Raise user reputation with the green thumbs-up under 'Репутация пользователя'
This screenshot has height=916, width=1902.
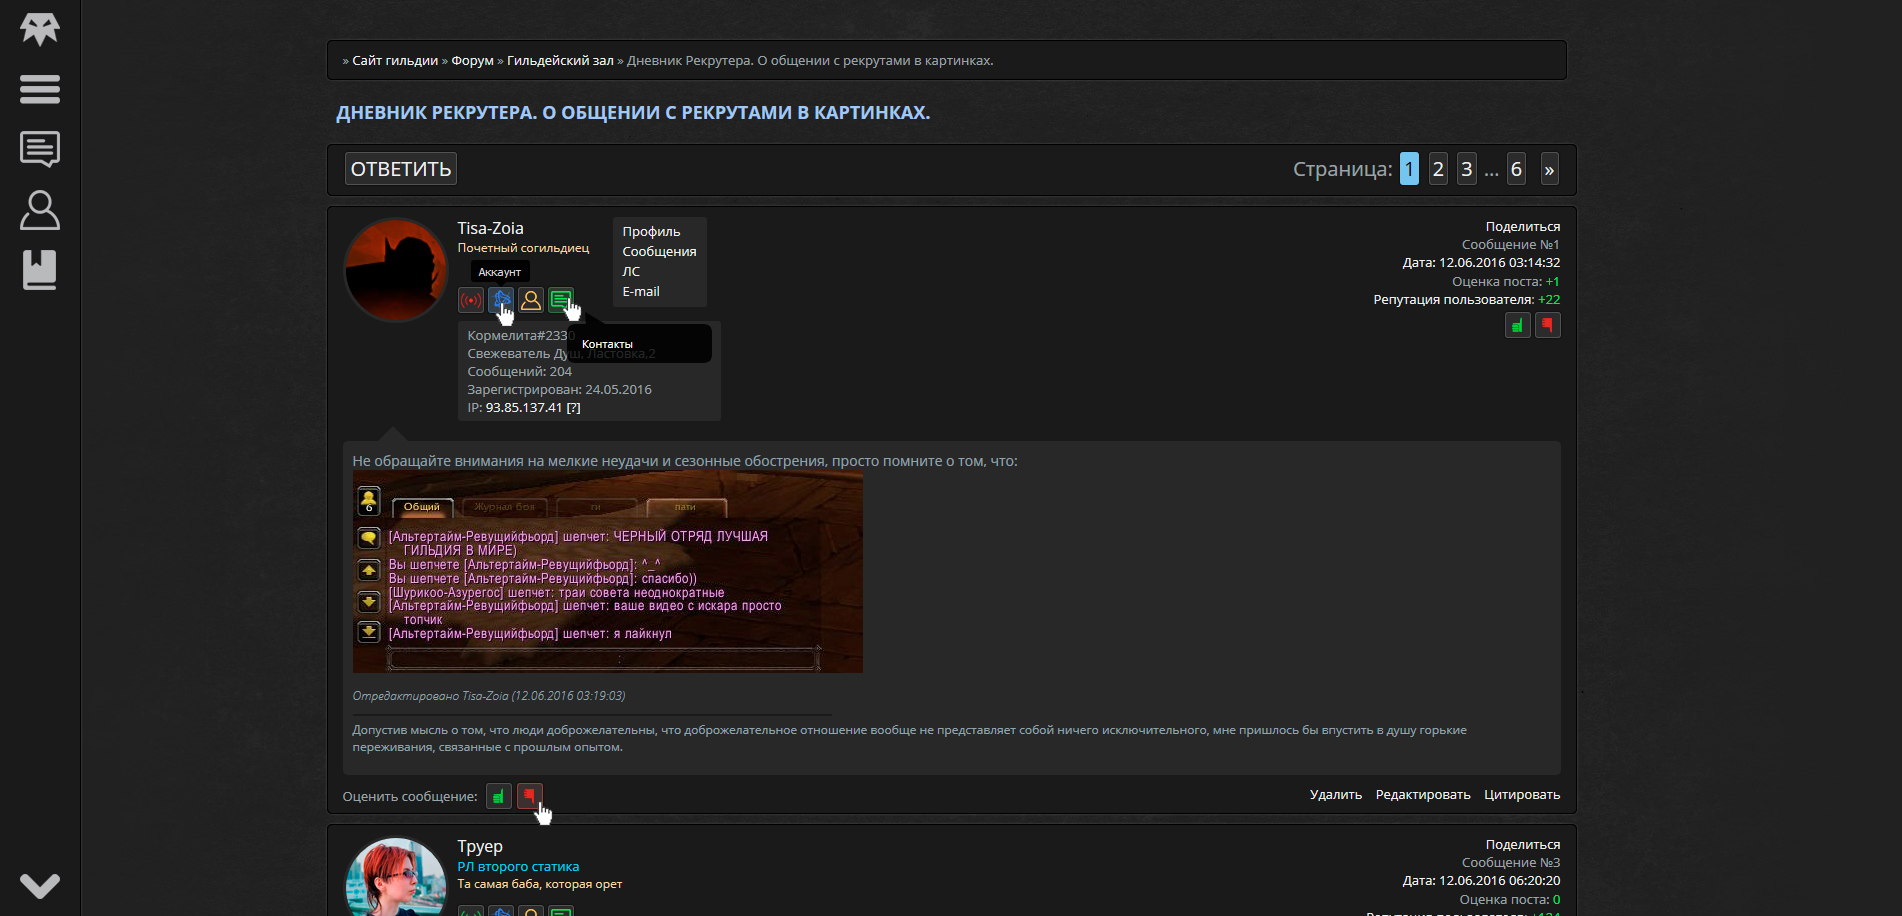[1517, 325]
